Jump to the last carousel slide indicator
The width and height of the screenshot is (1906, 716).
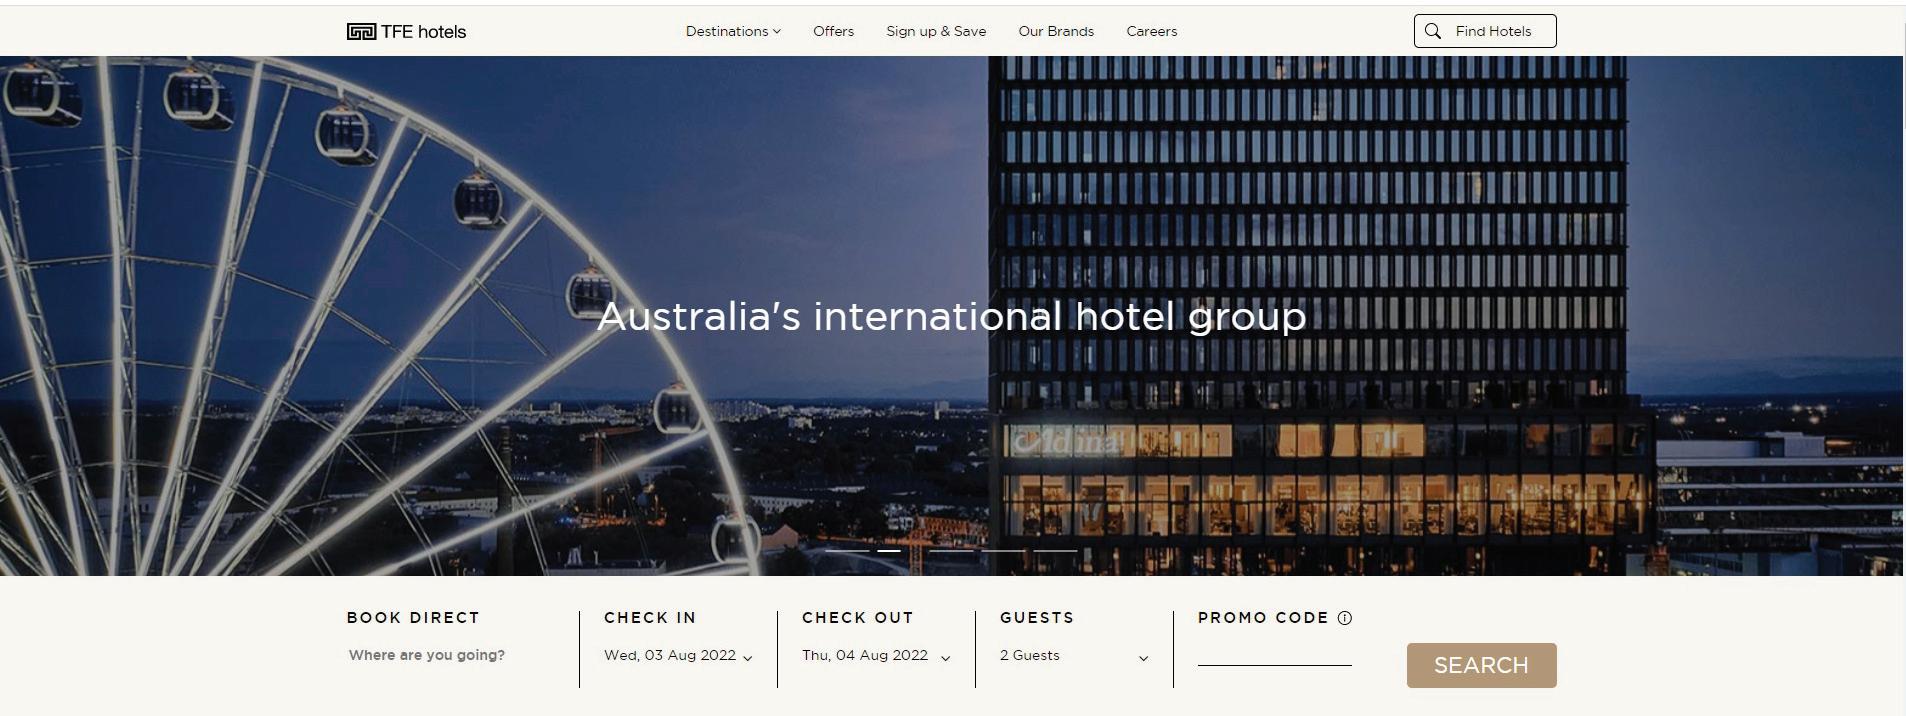pos(1055,551)
